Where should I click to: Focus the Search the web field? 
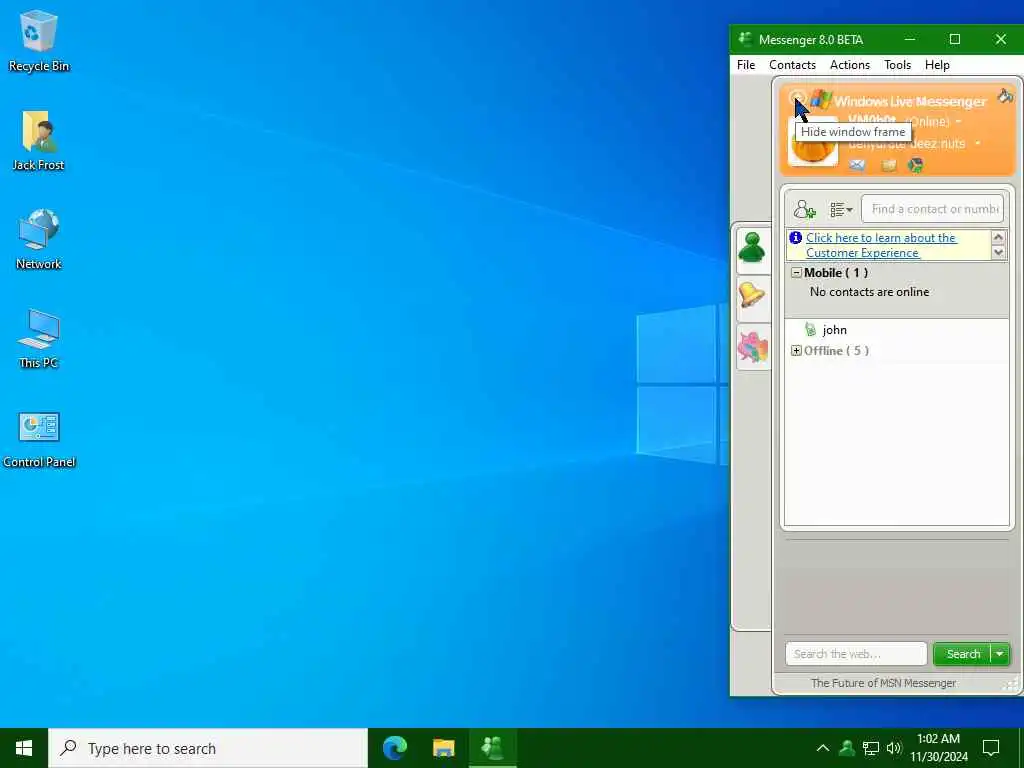(856, 654)
